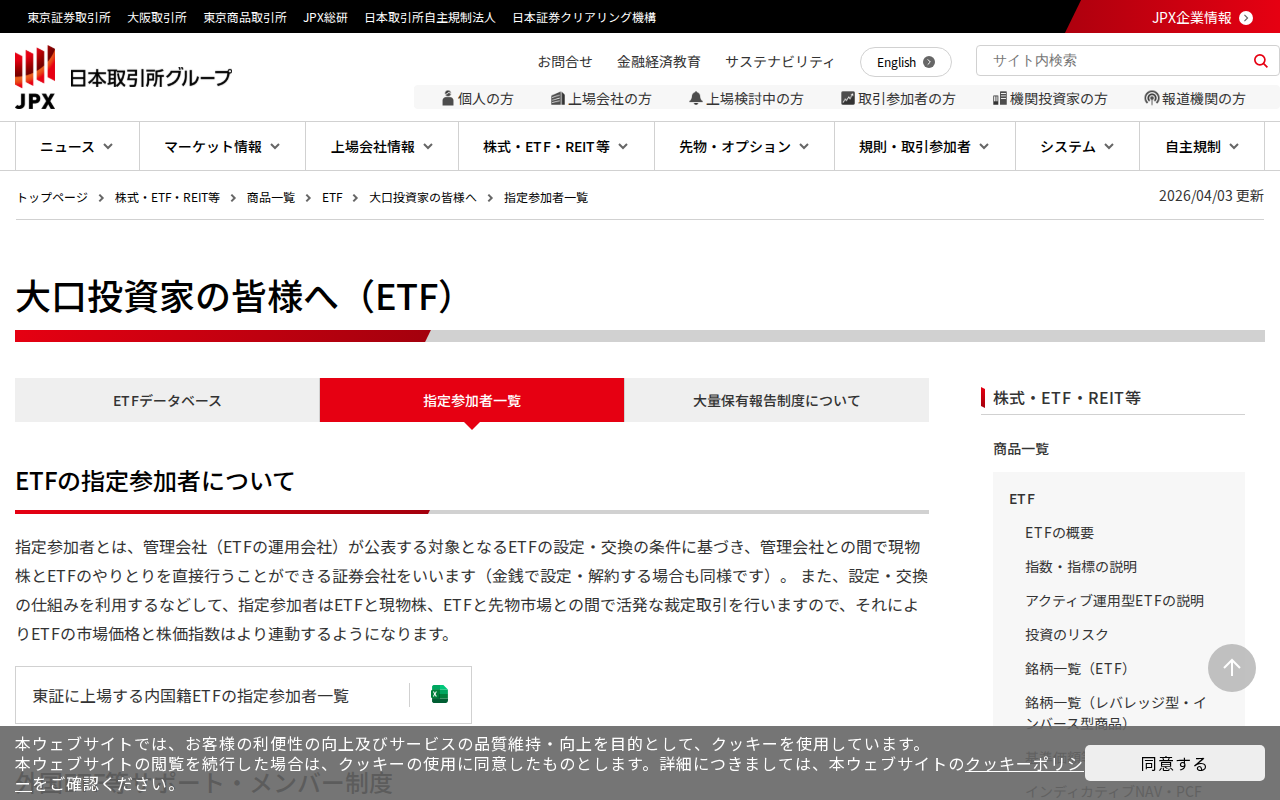
Task: Open 商品一覧 in the sidebar
Action: pos(1021,449)
